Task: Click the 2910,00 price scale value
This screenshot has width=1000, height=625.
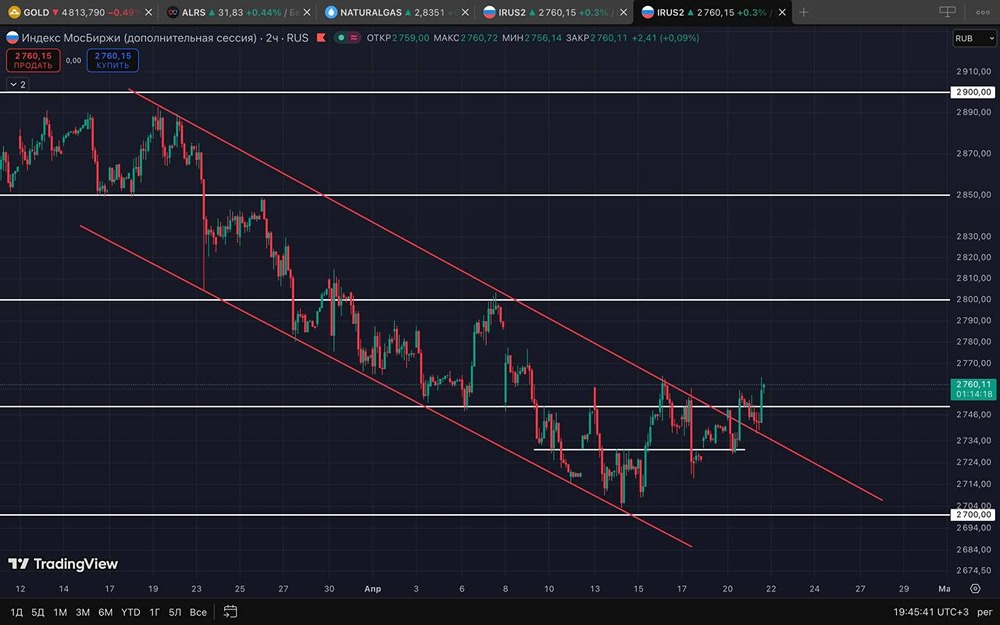Action: click(x=973, y=71)
